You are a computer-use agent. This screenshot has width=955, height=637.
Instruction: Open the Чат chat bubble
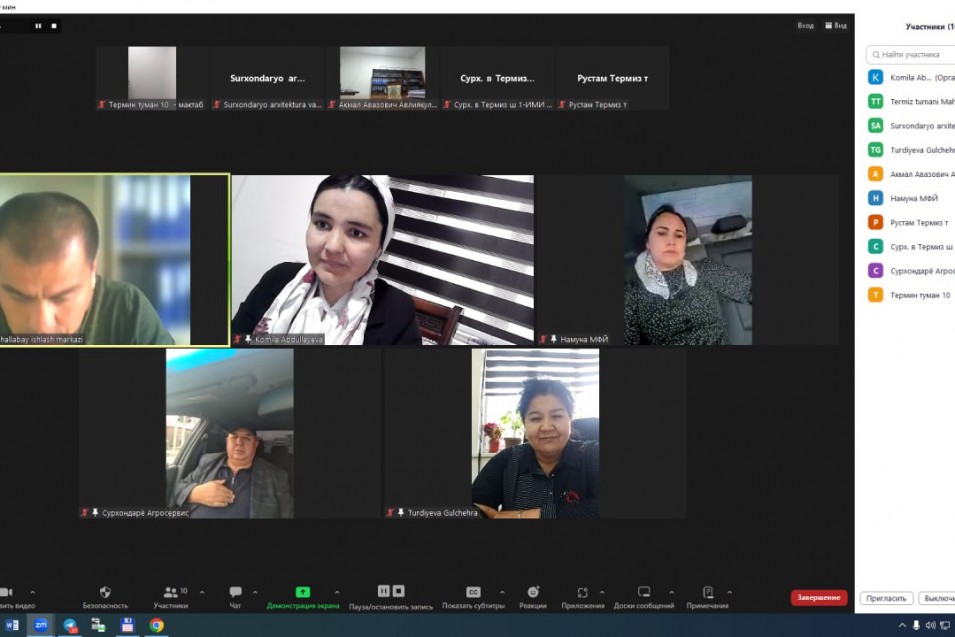236,591
